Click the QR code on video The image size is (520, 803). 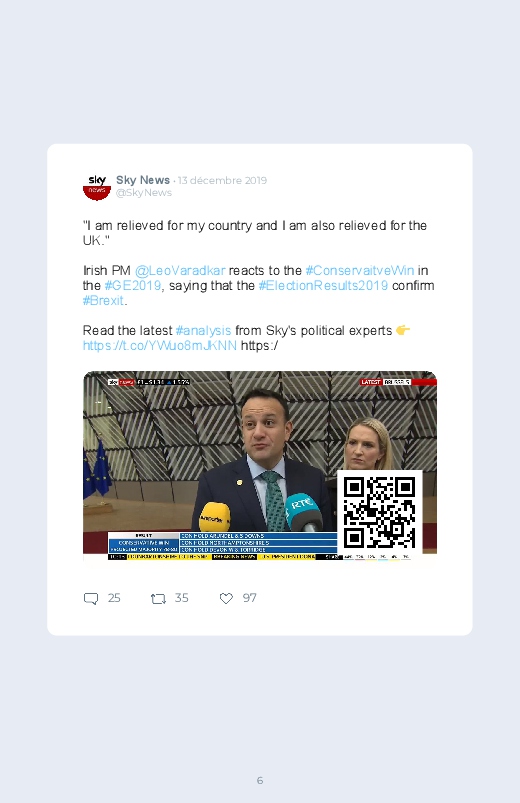pos(379,512)
